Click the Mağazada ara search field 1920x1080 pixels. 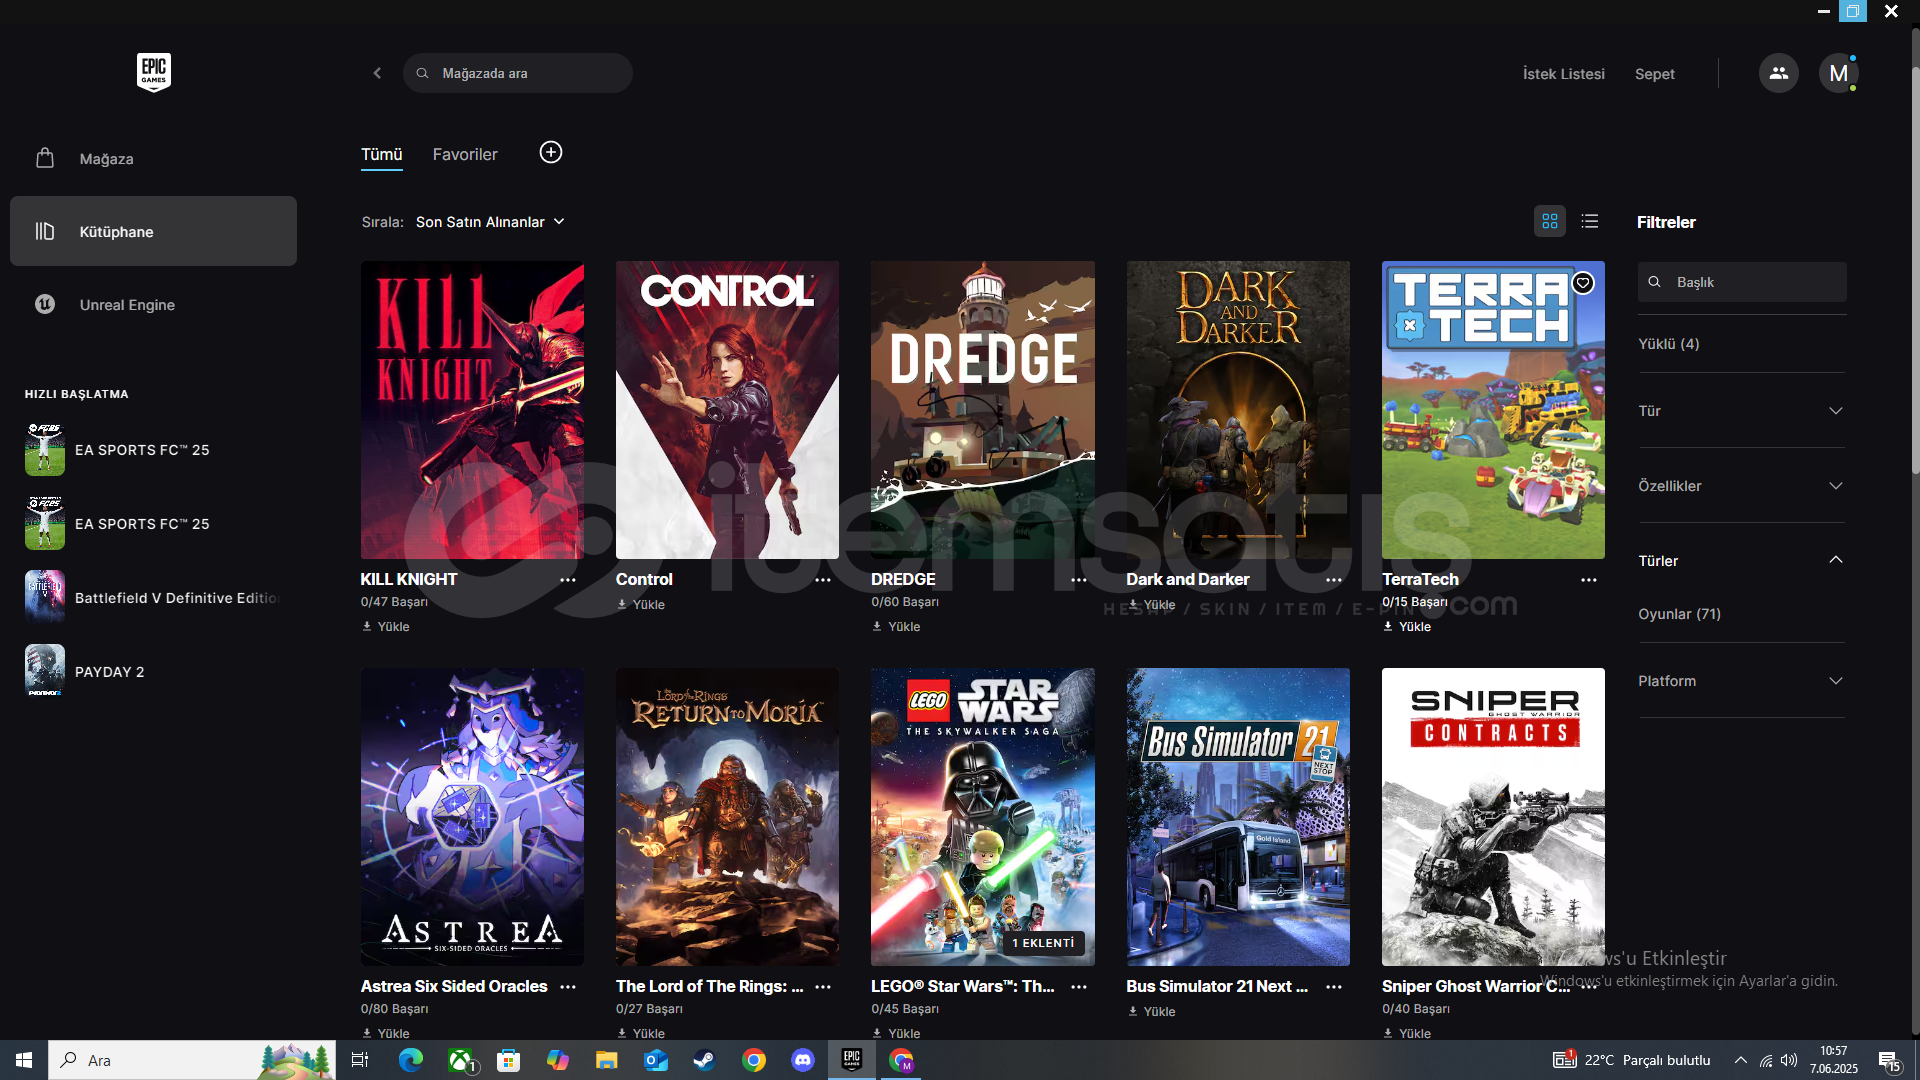(518, 73)
